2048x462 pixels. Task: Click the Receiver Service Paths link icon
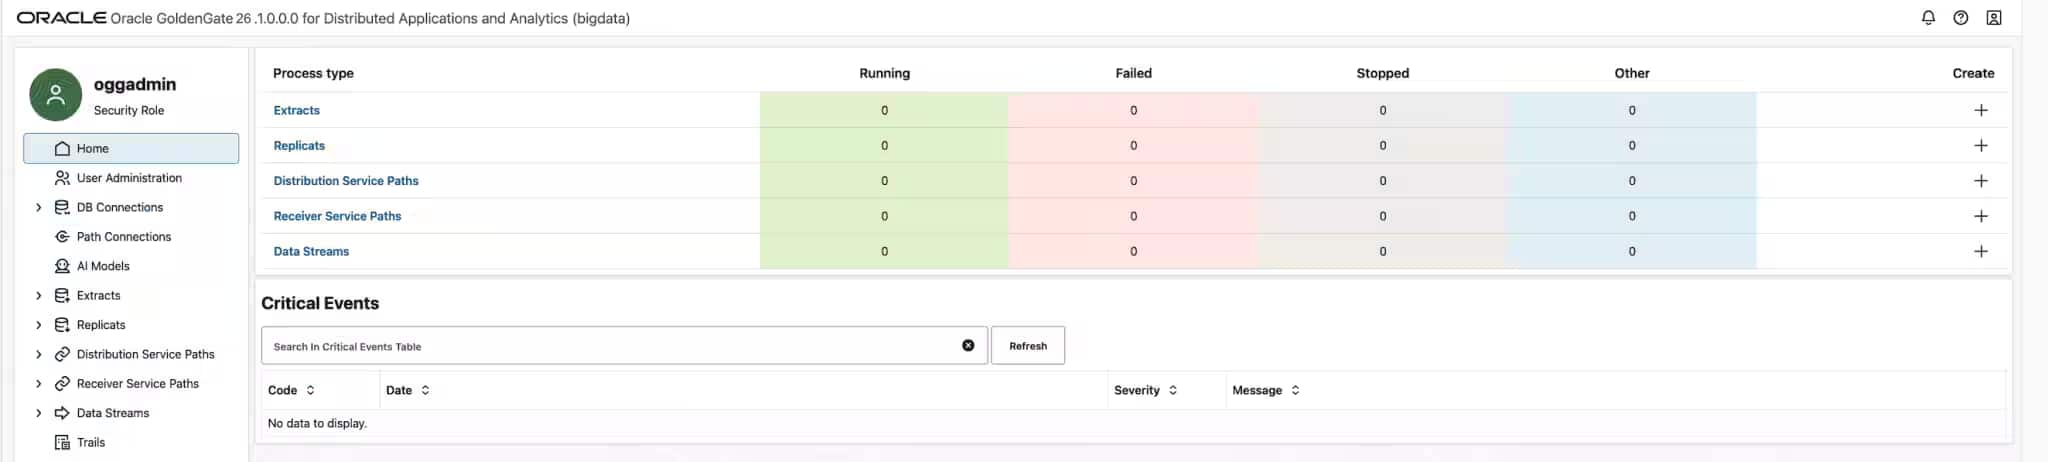point(62,384)
